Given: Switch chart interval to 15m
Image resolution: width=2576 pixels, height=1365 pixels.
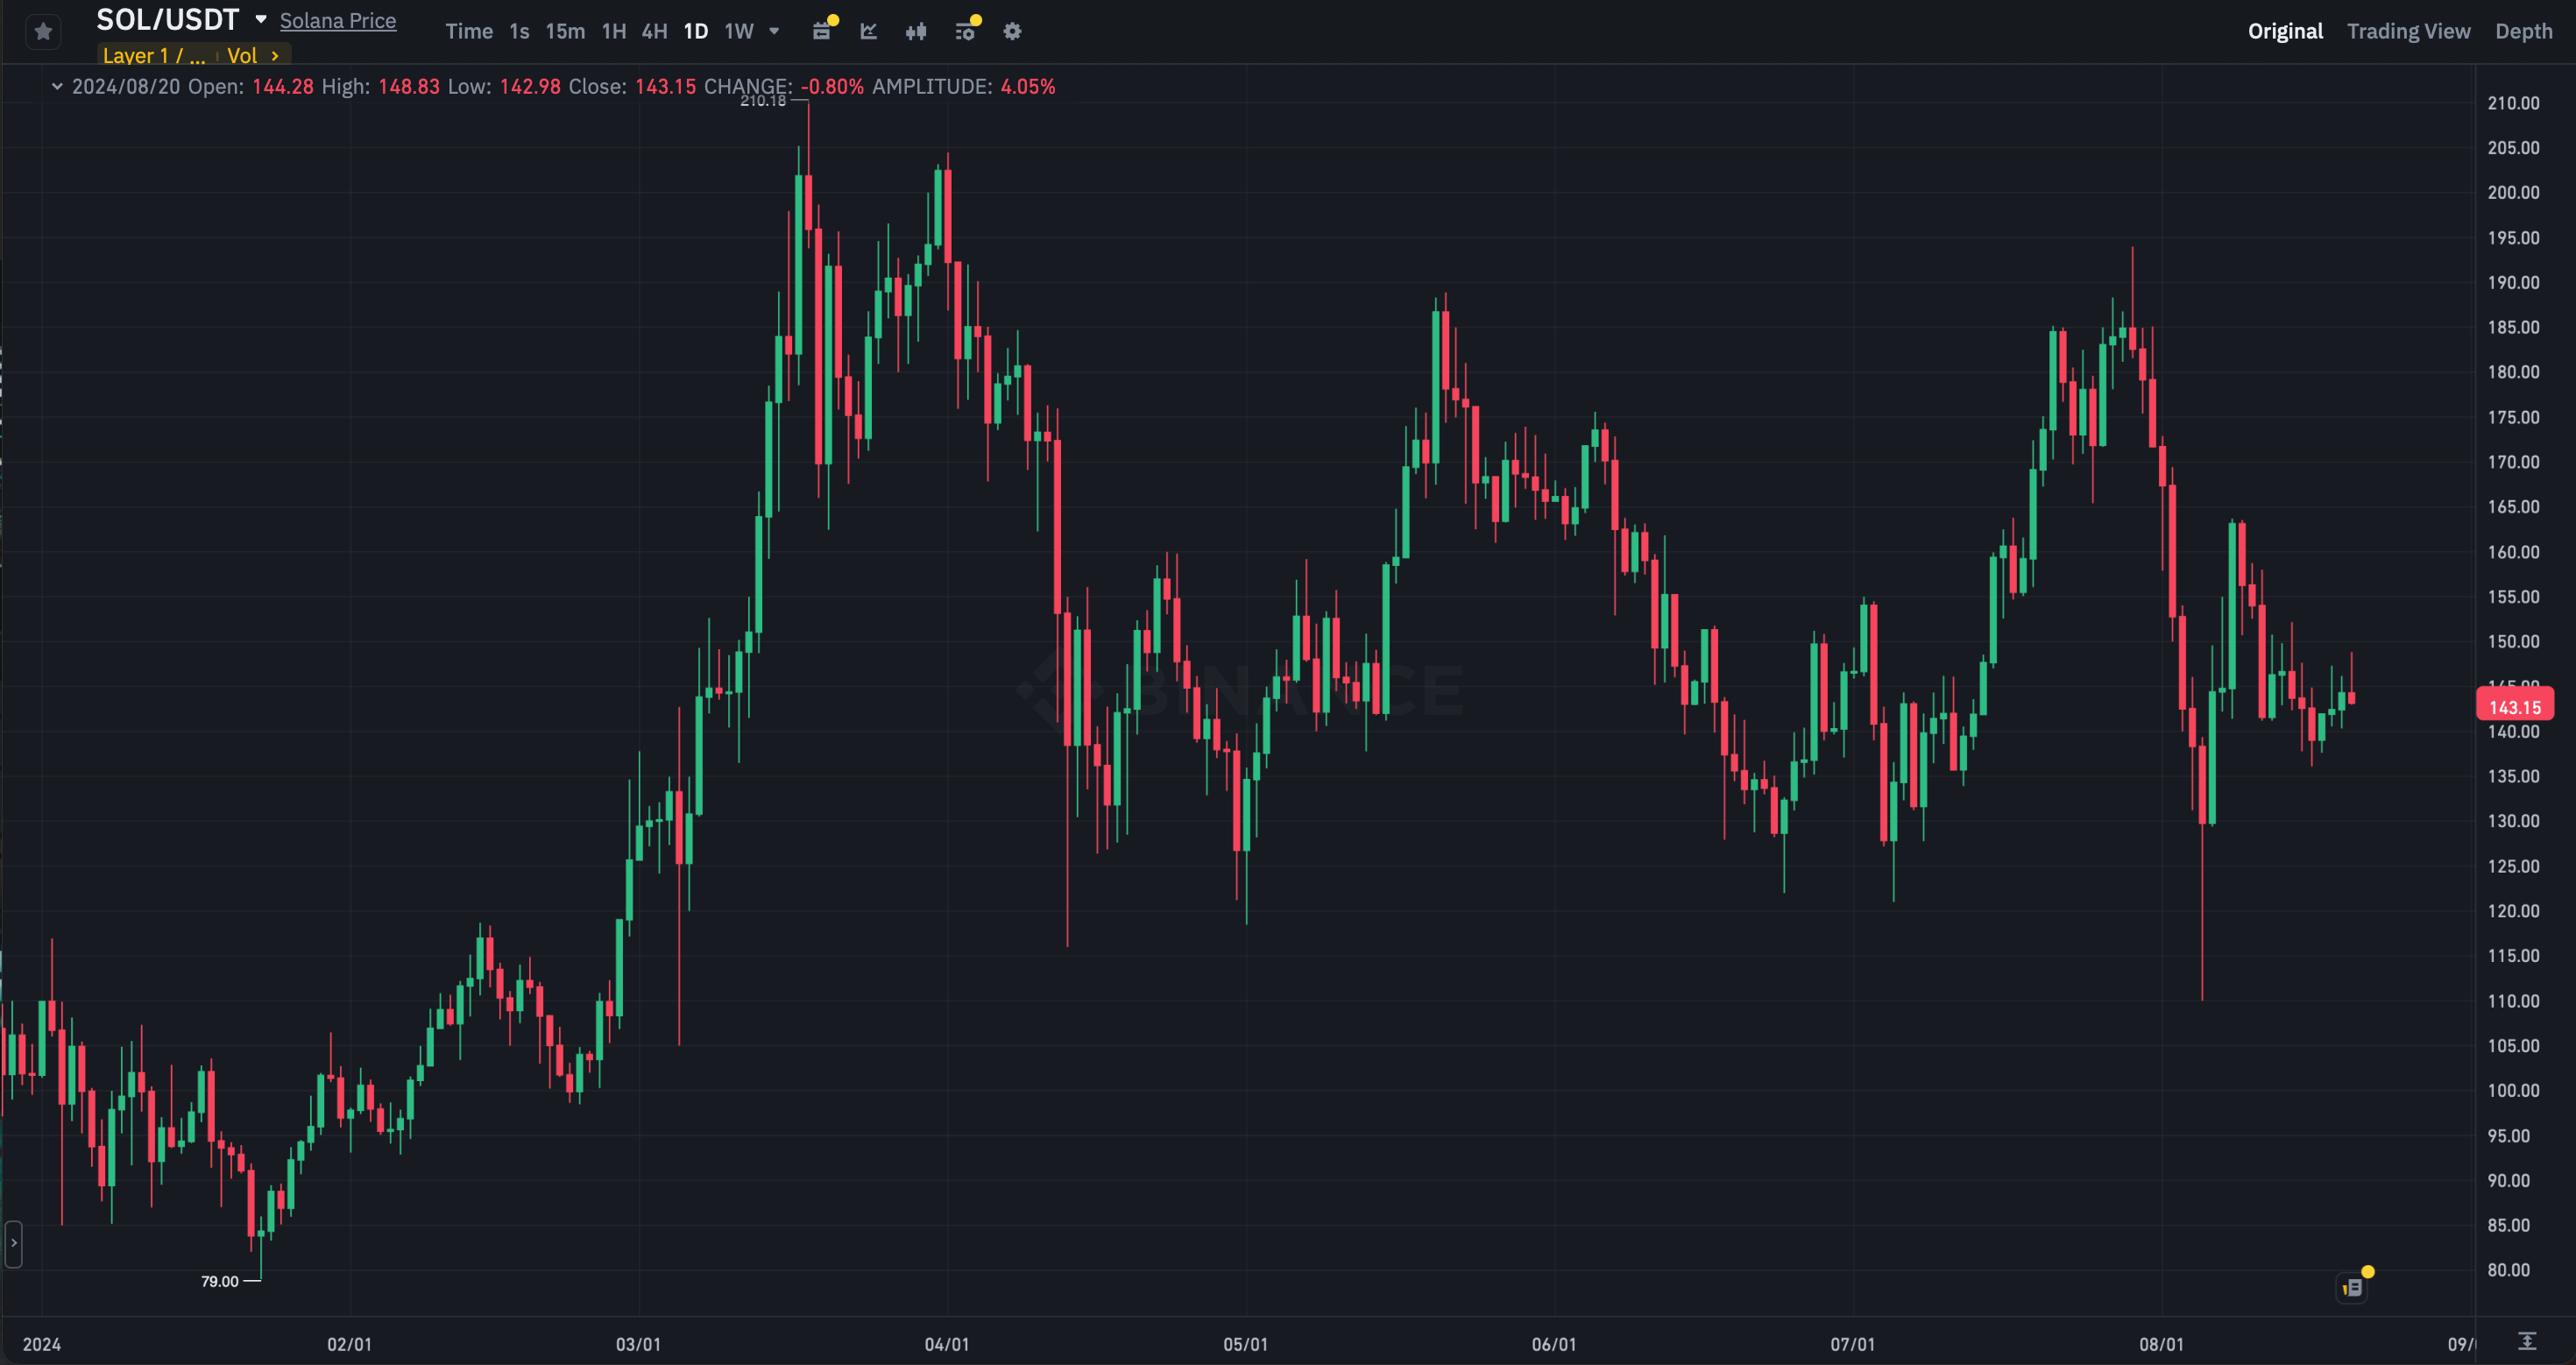Looking at the screenshot, I should [x=565, y=31].
